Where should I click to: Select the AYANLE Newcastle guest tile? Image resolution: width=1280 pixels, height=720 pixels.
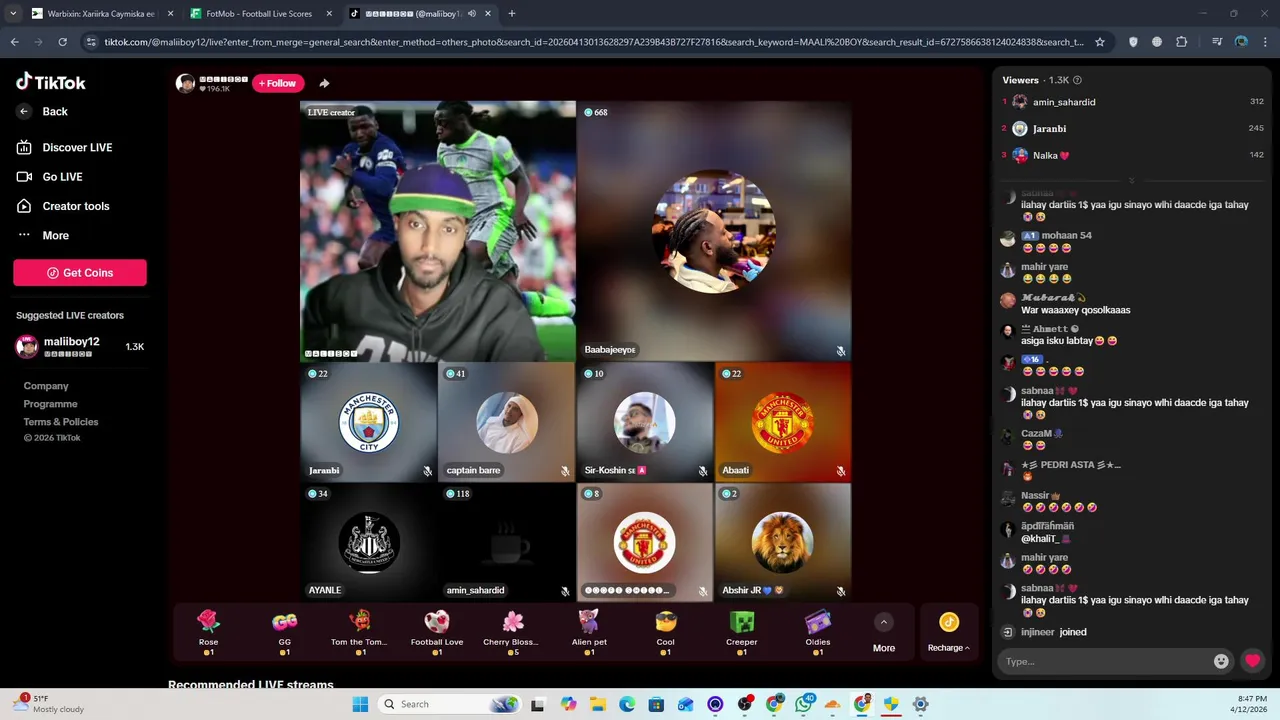[x=369, y=541]
